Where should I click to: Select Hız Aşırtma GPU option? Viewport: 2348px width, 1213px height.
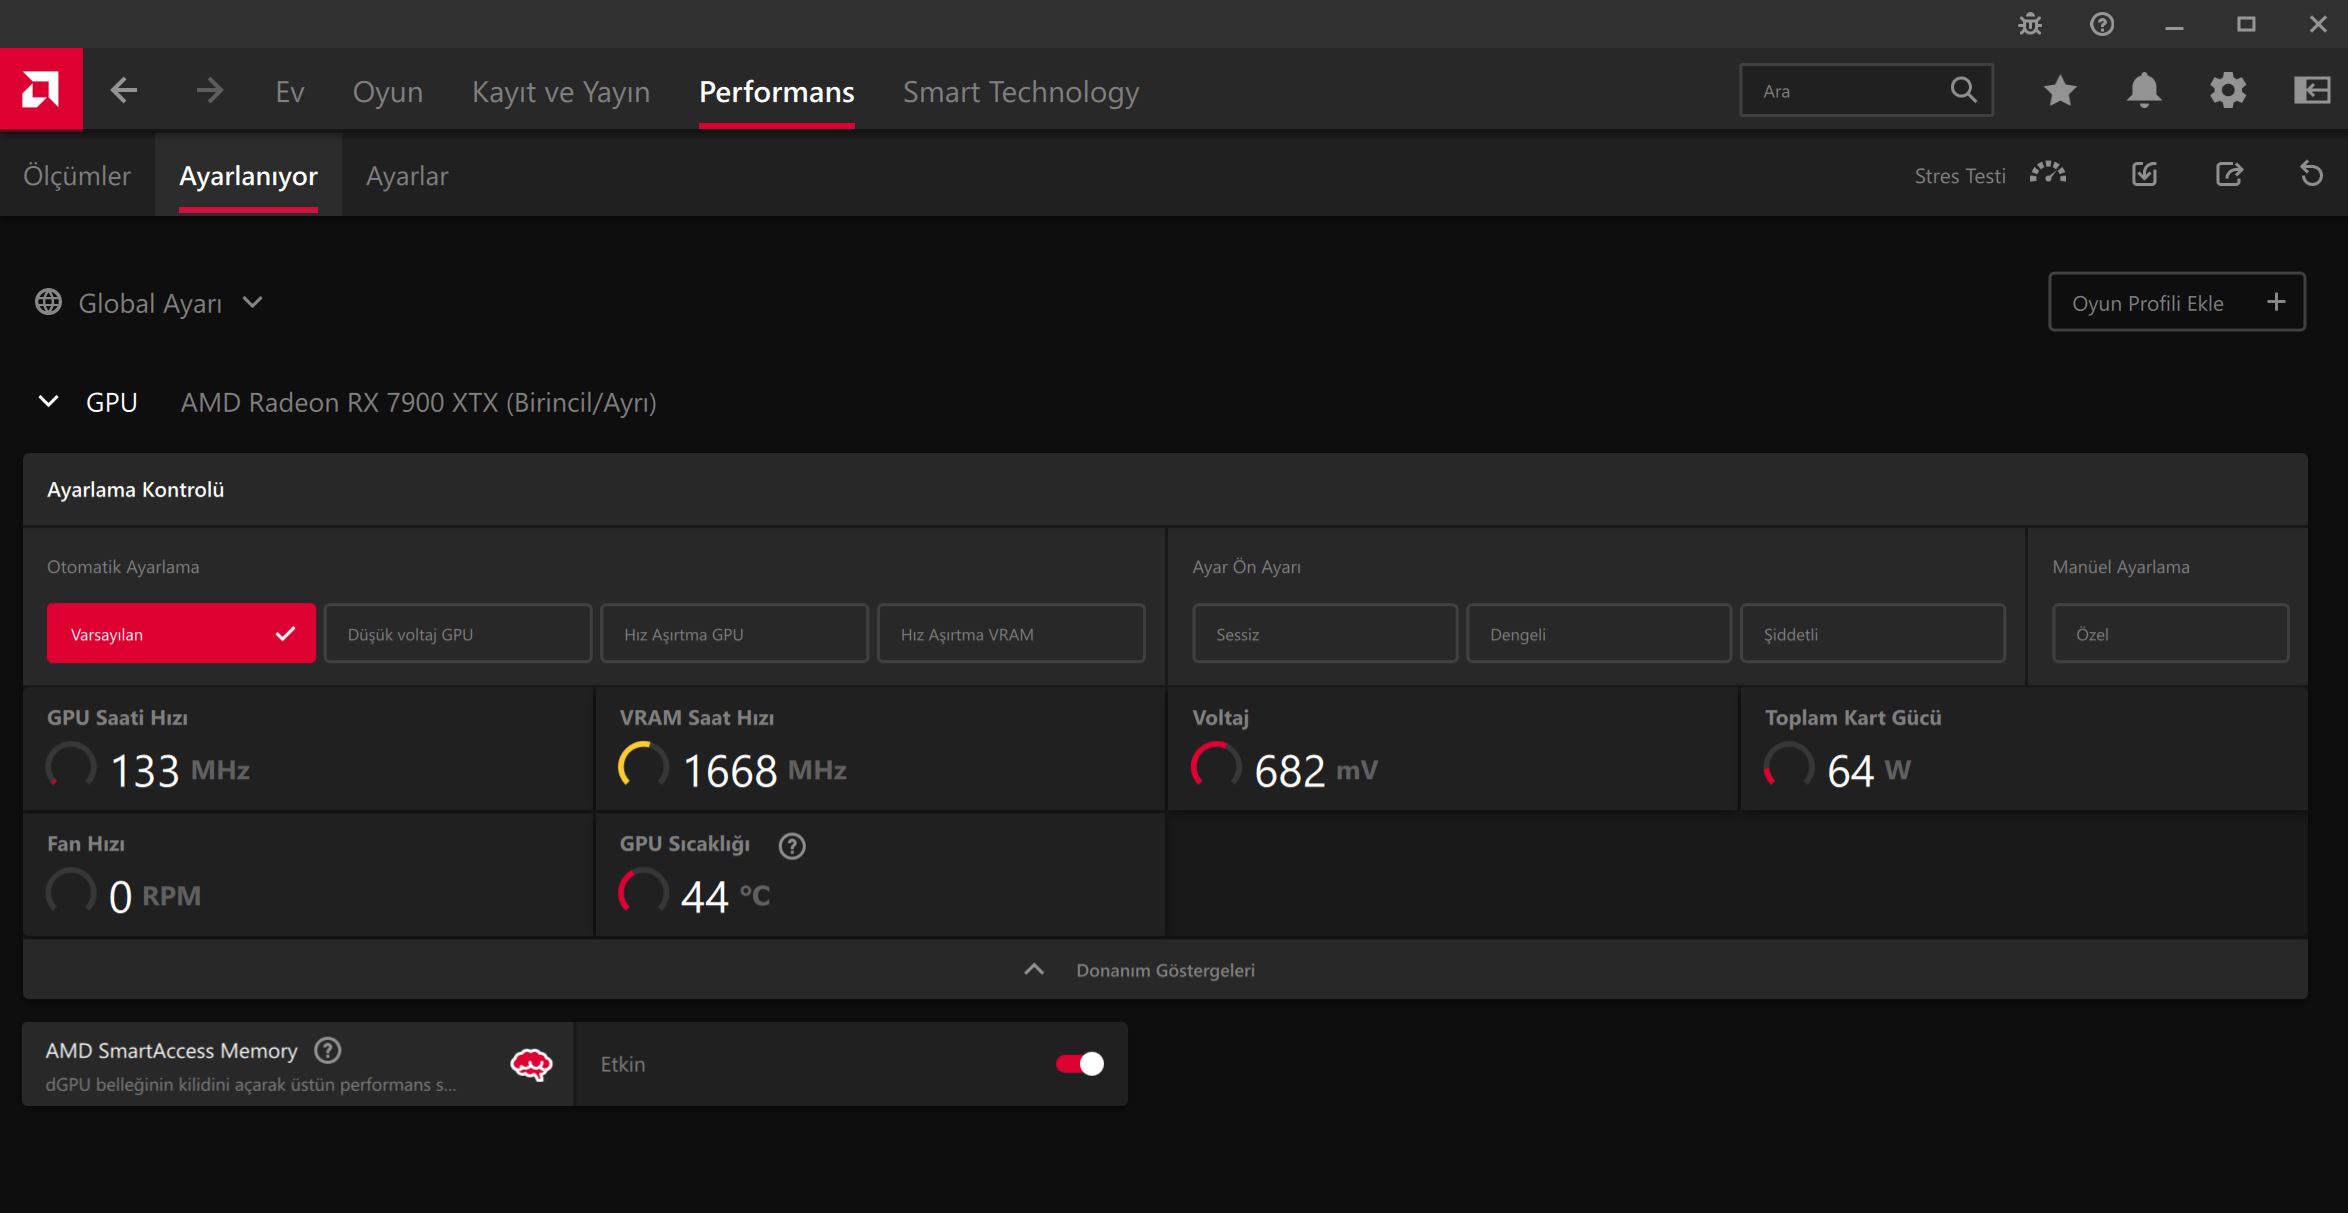(734, 633)
